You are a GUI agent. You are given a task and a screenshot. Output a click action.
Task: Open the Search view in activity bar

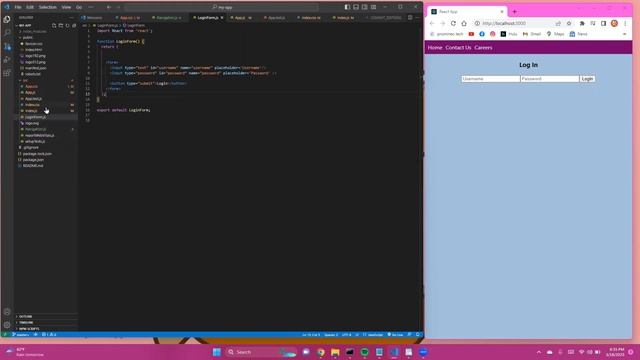click(x=7, y=33)
